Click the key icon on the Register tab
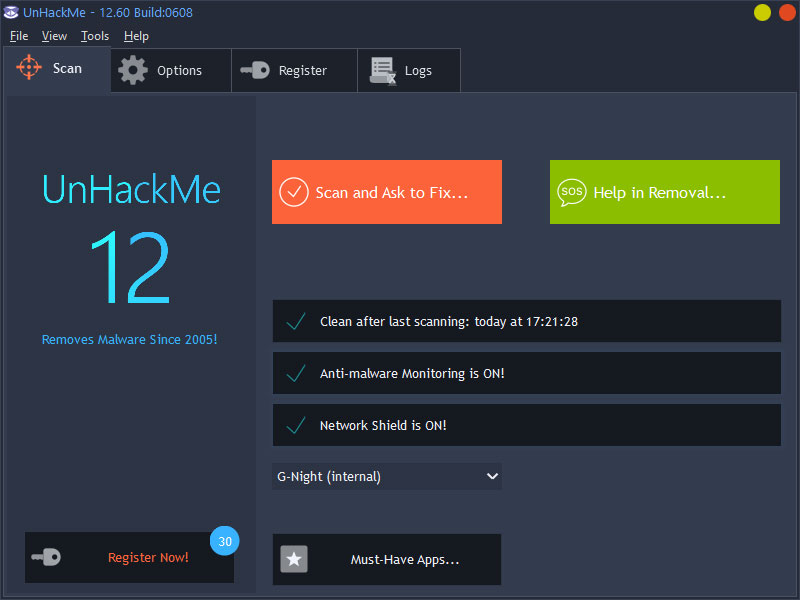The width and height of the screenshot is (800, 600). [x=256, y=70]
